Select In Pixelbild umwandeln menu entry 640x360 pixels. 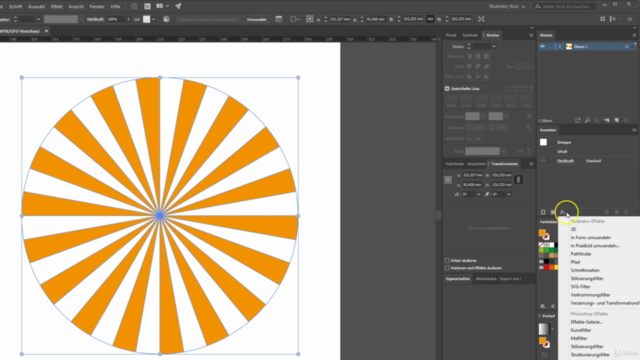click(595, 246)
